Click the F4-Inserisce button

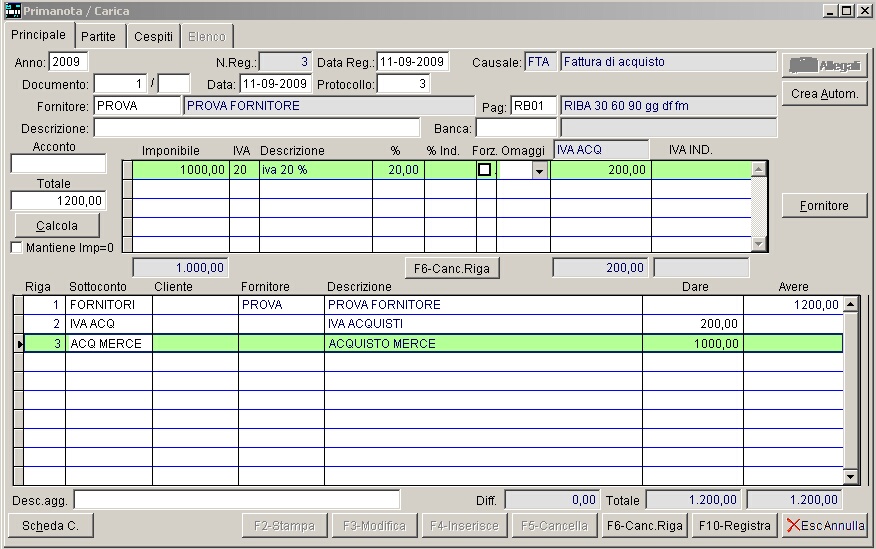coord(464,526)
